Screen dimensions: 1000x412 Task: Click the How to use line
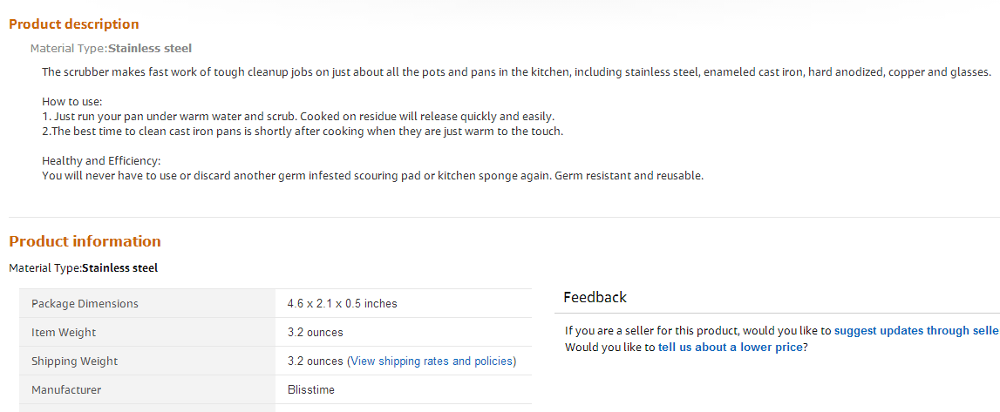click(72, 102)
